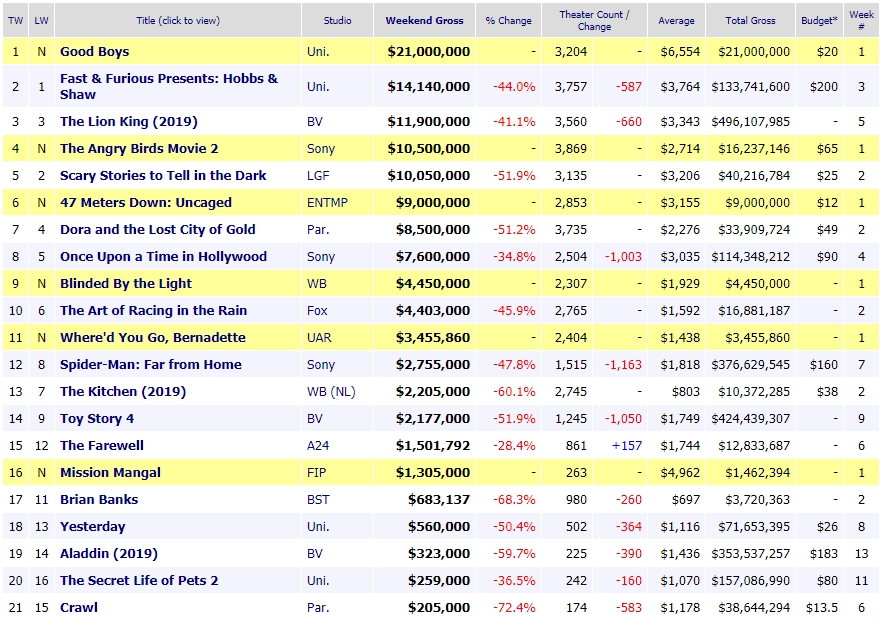Click the LGF studio cell
This screenshot has height=620, width=881.
coord(318,176)
